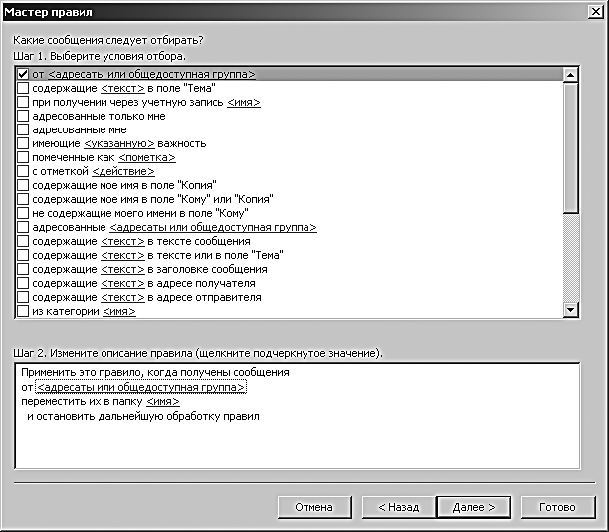Tick "не содержащие моего имени в поле Кому"
Viewport: 609px width, 532px height.
pyautogui.click(x=23, y=213)
